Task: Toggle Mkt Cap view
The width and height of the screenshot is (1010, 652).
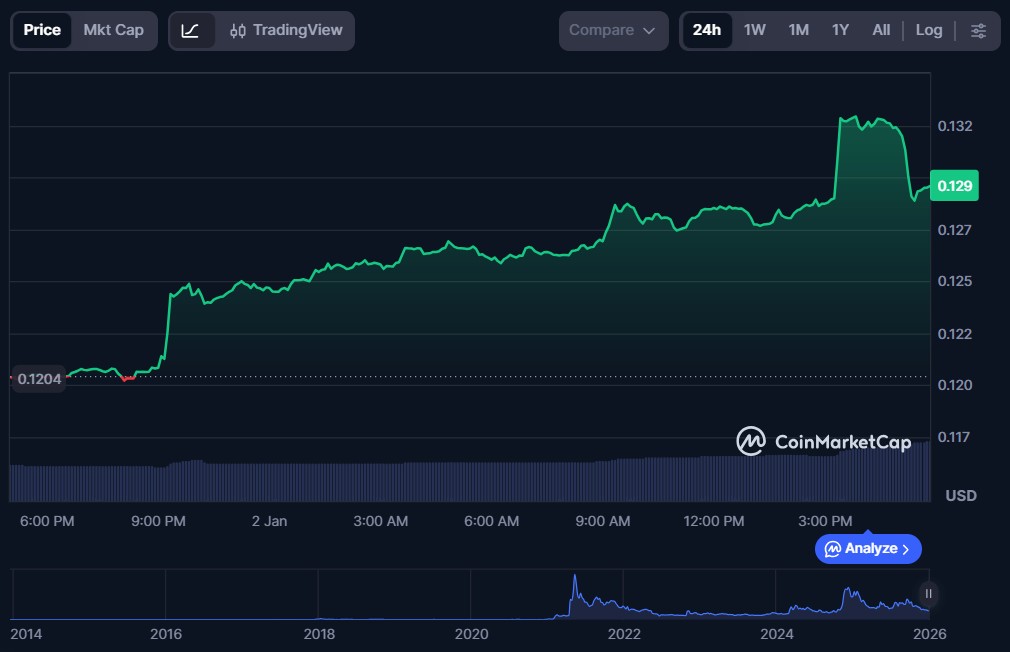Action: tap(113, 30)
